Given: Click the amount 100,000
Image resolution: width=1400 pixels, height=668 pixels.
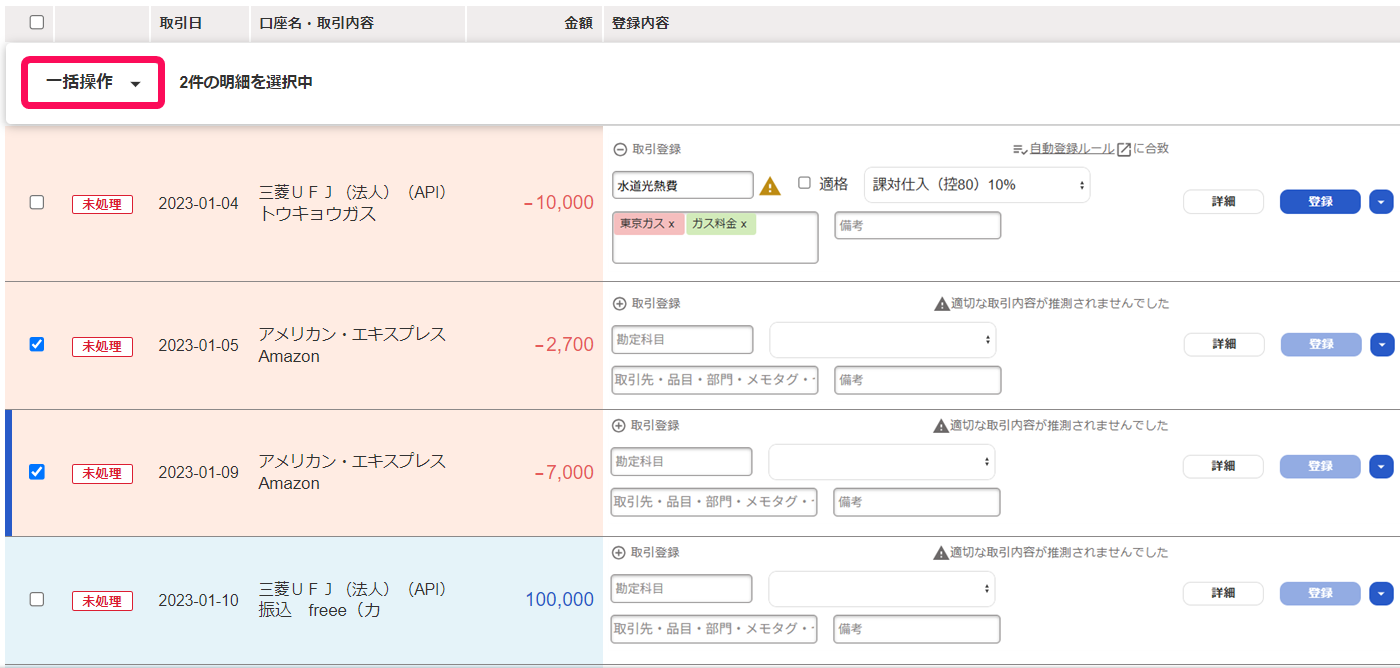Looking at the screenshot, I should 560,600.
